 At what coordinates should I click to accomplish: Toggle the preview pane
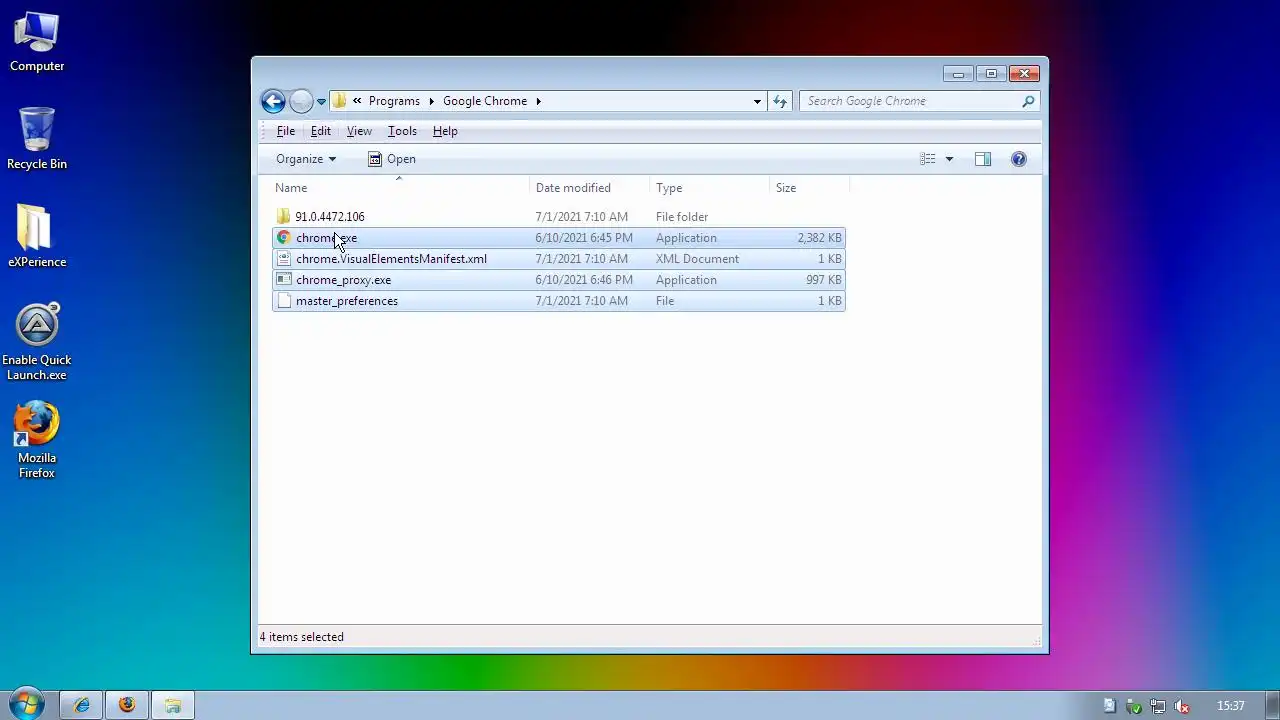coord(983,159)
